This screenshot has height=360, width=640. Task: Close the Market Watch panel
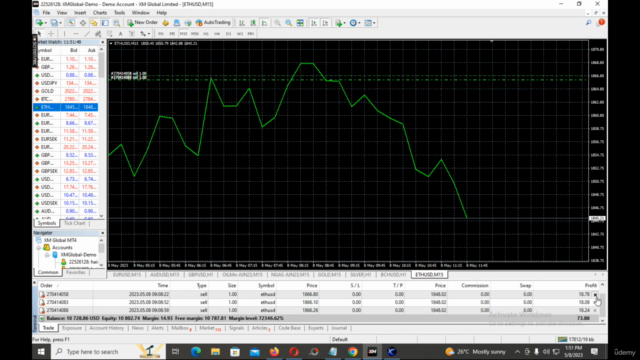click(x=102, y=42)
